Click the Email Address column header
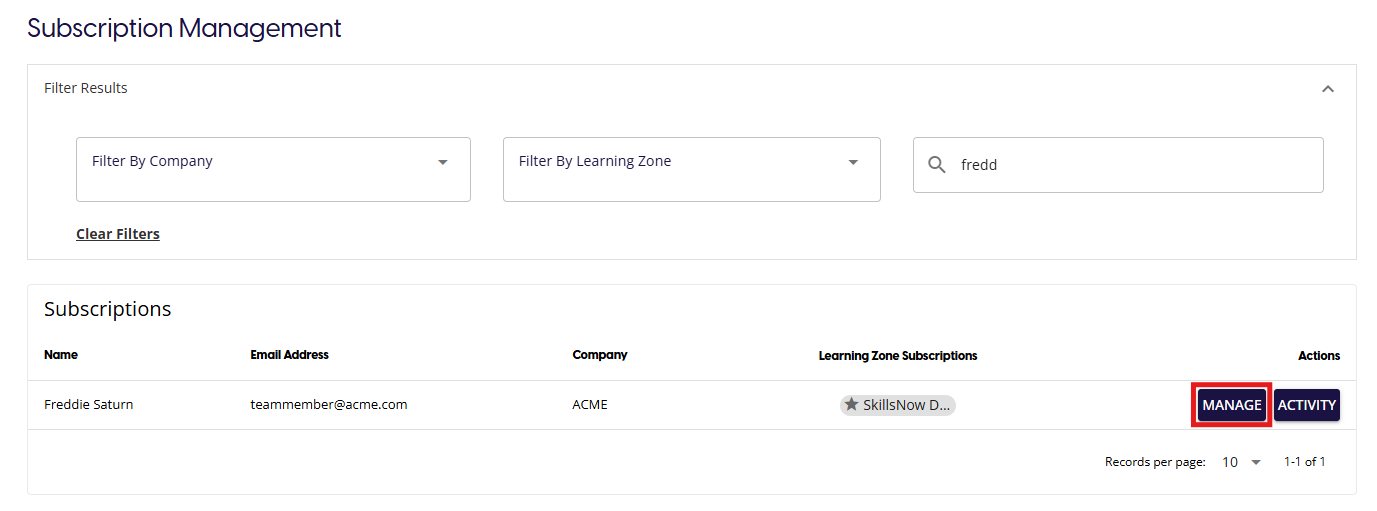This screenshot has width=1377, height=511. (289, 355)
